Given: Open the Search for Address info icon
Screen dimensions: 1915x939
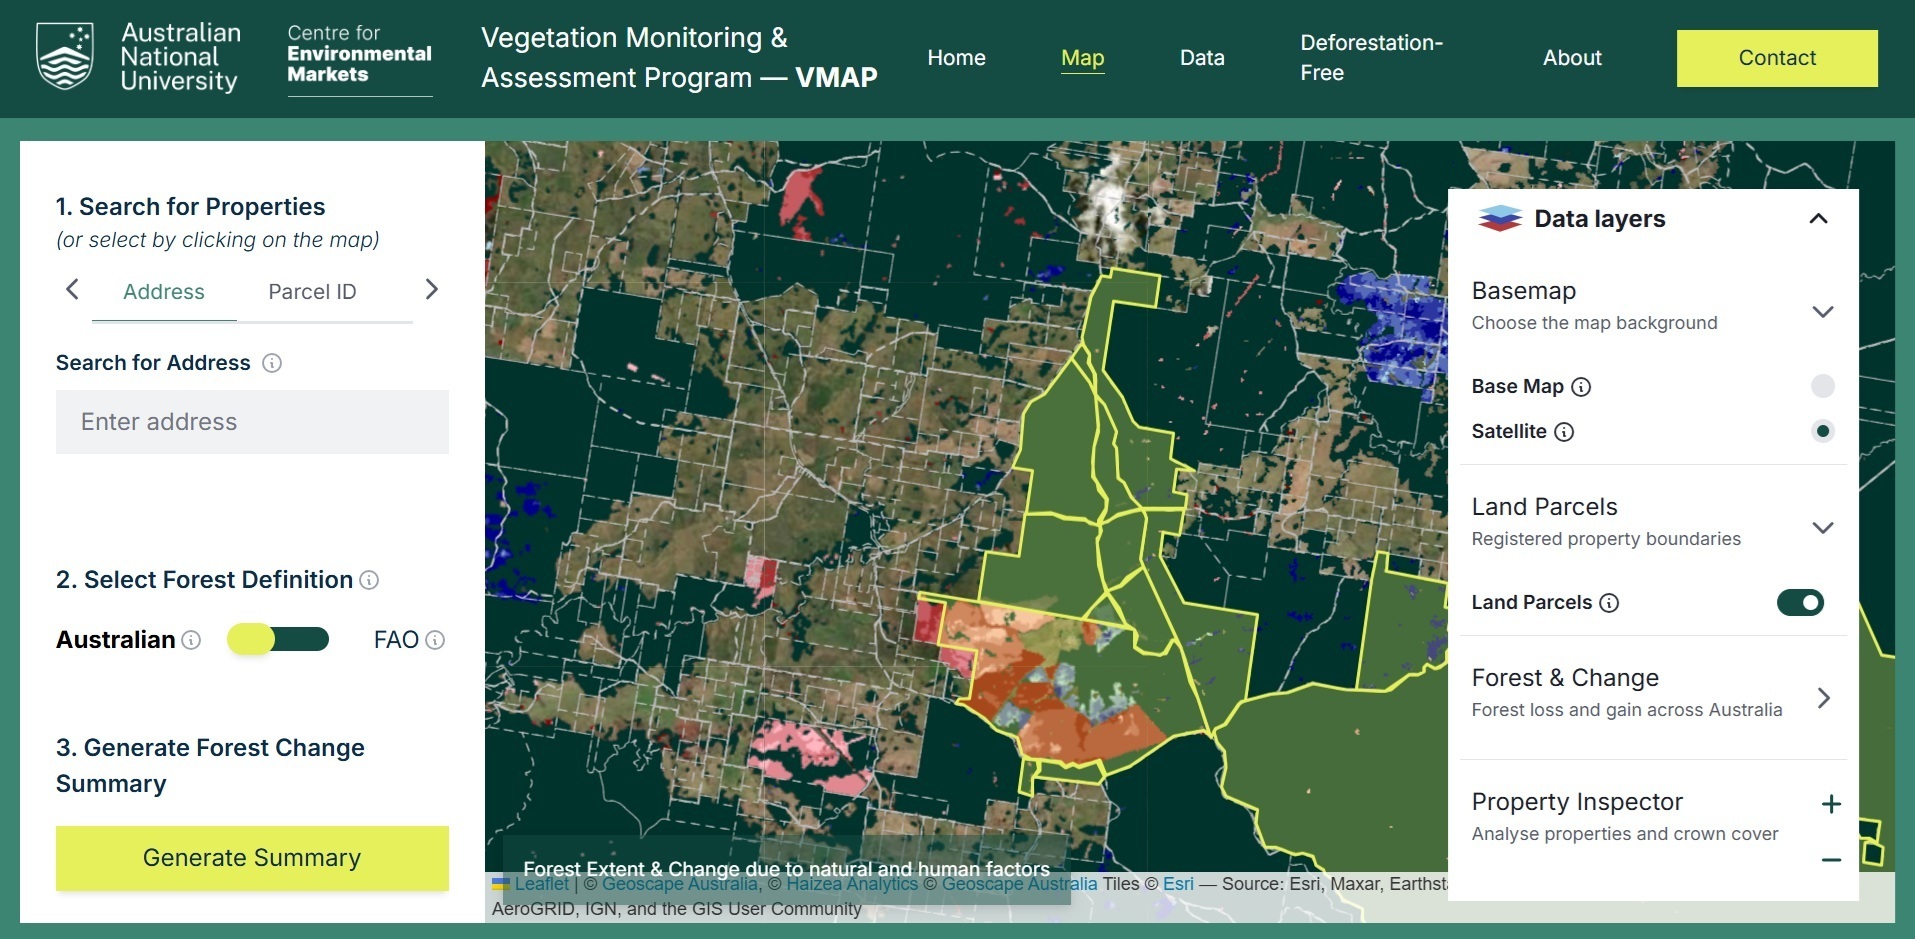Looking at the screenshot, I should click(x=272, y=363).
